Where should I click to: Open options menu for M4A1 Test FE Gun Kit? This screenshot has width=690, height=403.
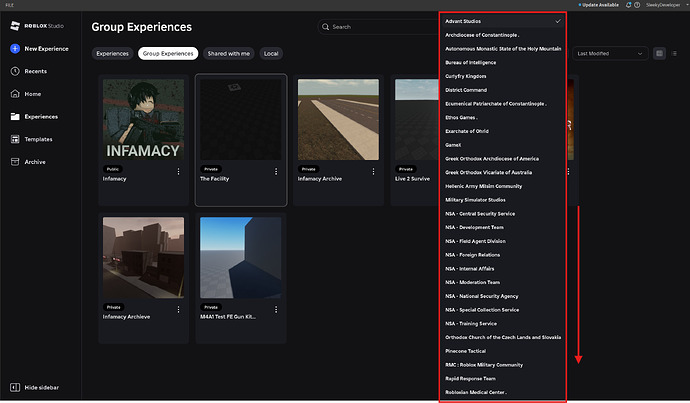pyautogui.click(x=276, y=310)
